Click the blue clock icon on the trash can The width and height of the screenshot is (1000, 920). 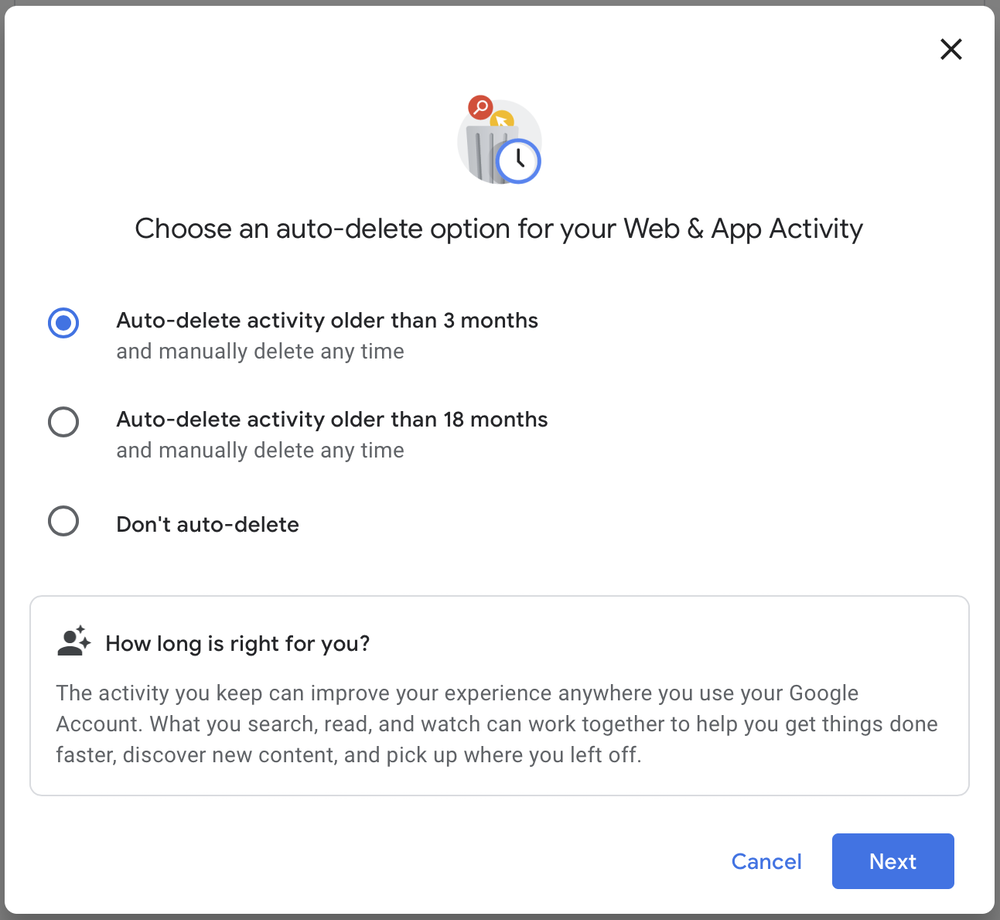click(518, 161)
